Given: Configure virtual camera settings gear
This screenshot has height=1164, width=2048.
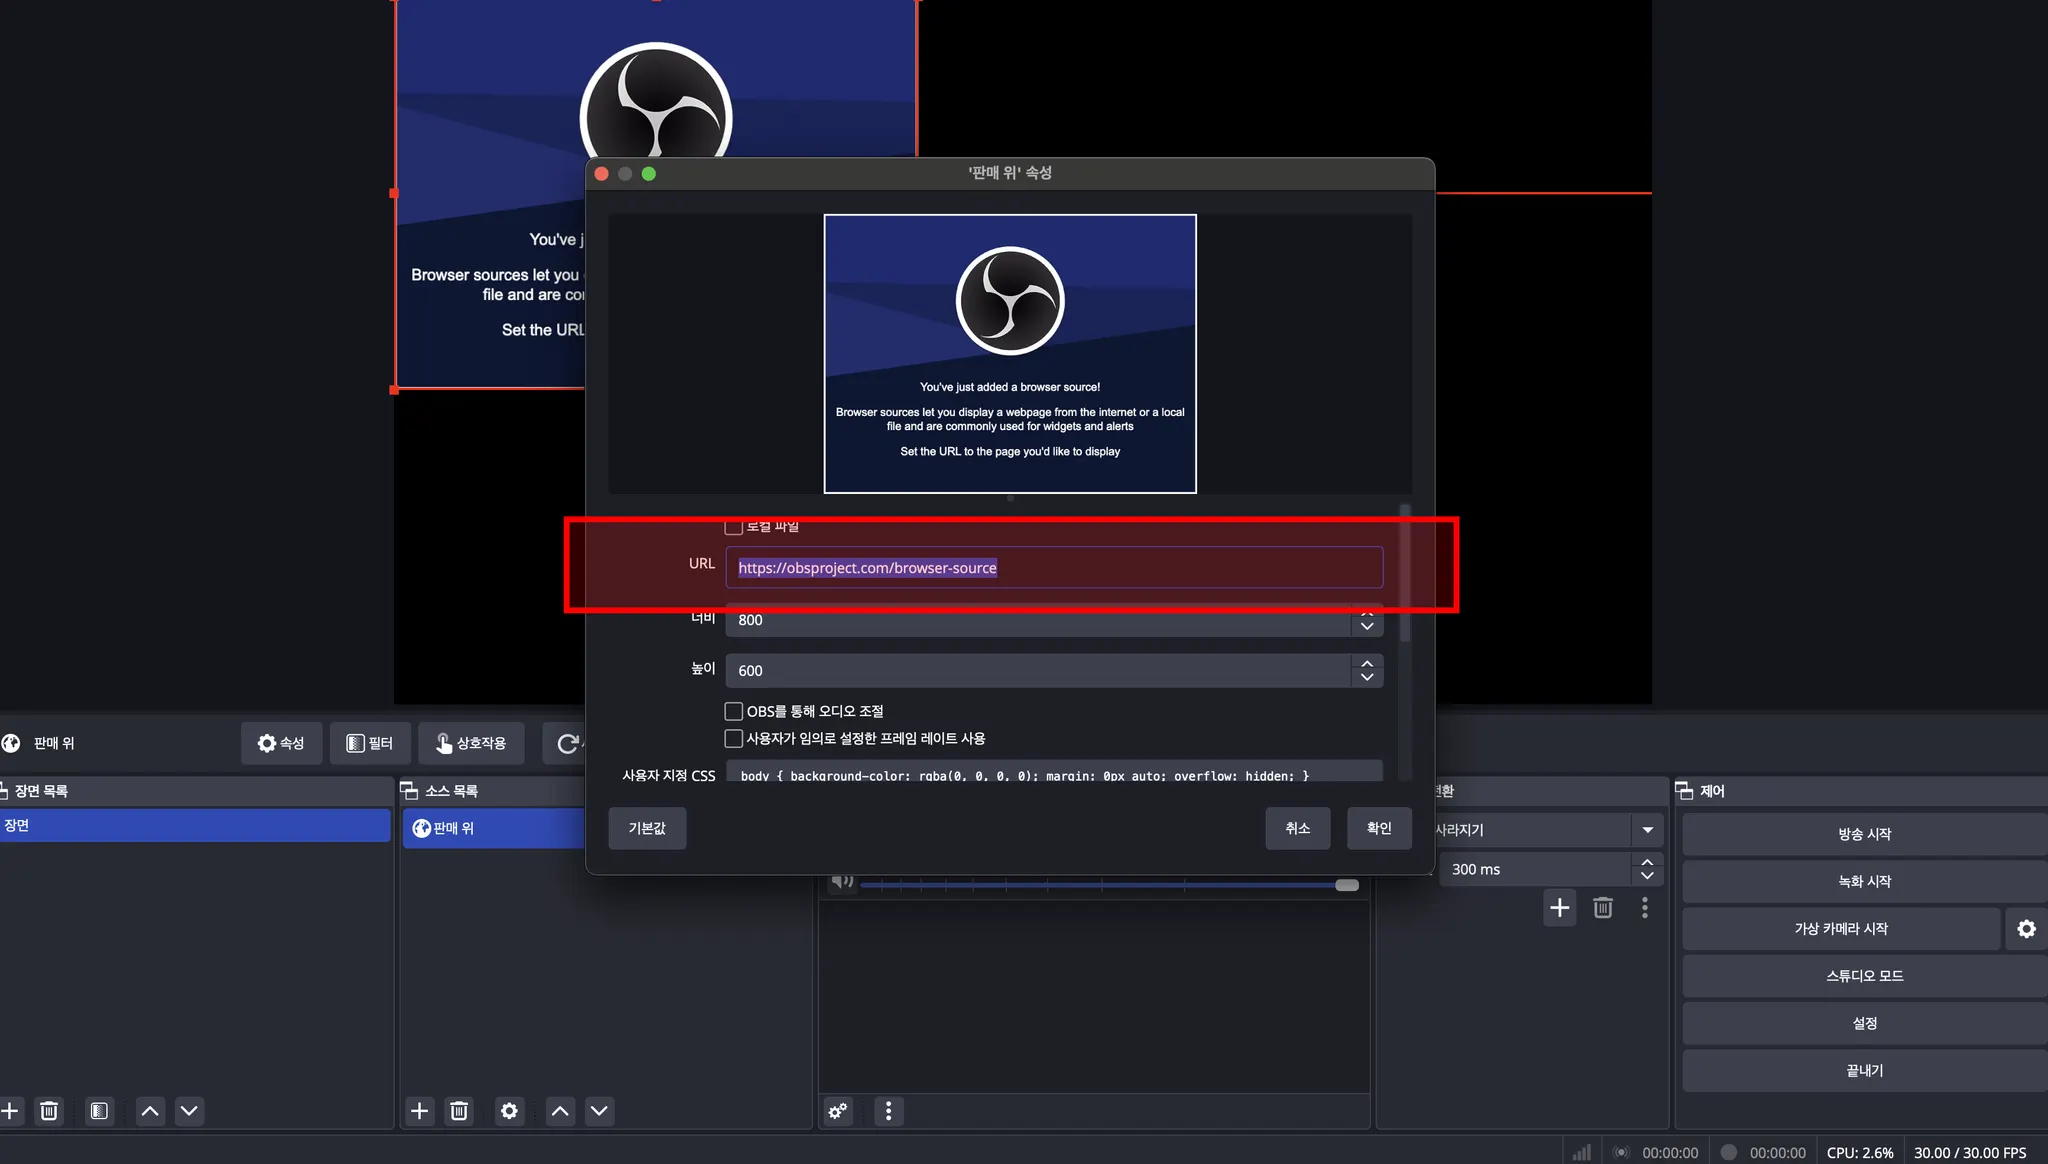Looking at the screenshot, I should 2026,929.
